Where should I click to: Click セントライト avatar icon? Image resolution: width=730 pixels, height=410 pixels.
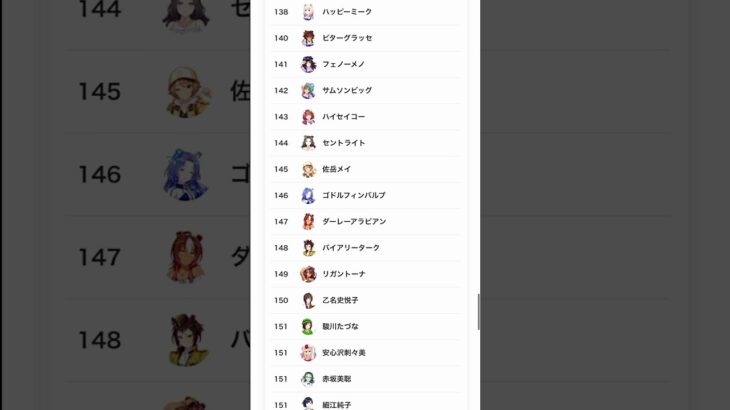[x=308, y=143]
